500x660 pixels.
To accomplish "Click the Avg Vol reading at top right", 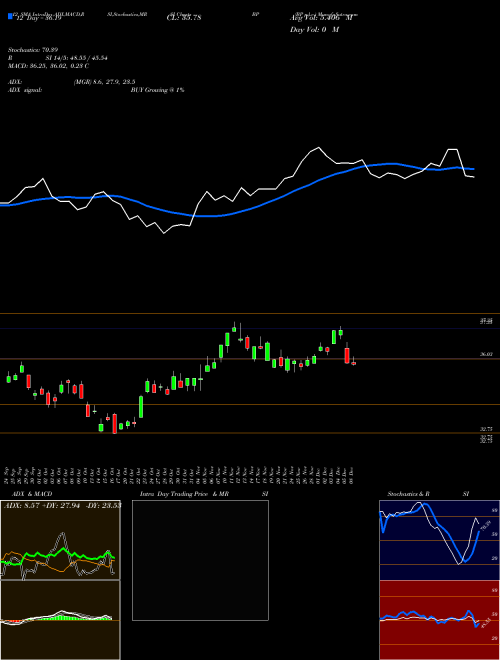I will (x=321, y=18).
